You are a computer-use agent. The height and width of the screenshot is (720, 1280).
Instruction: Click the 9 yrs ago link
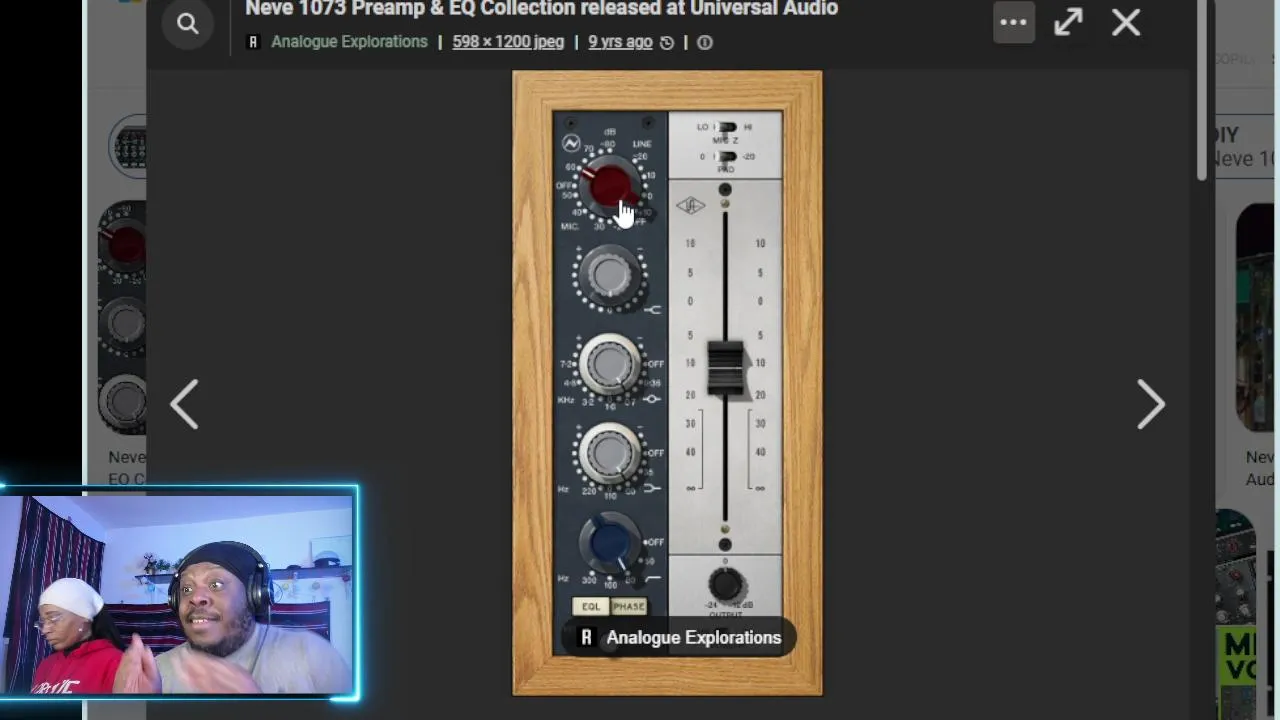(x=620, y=42)
